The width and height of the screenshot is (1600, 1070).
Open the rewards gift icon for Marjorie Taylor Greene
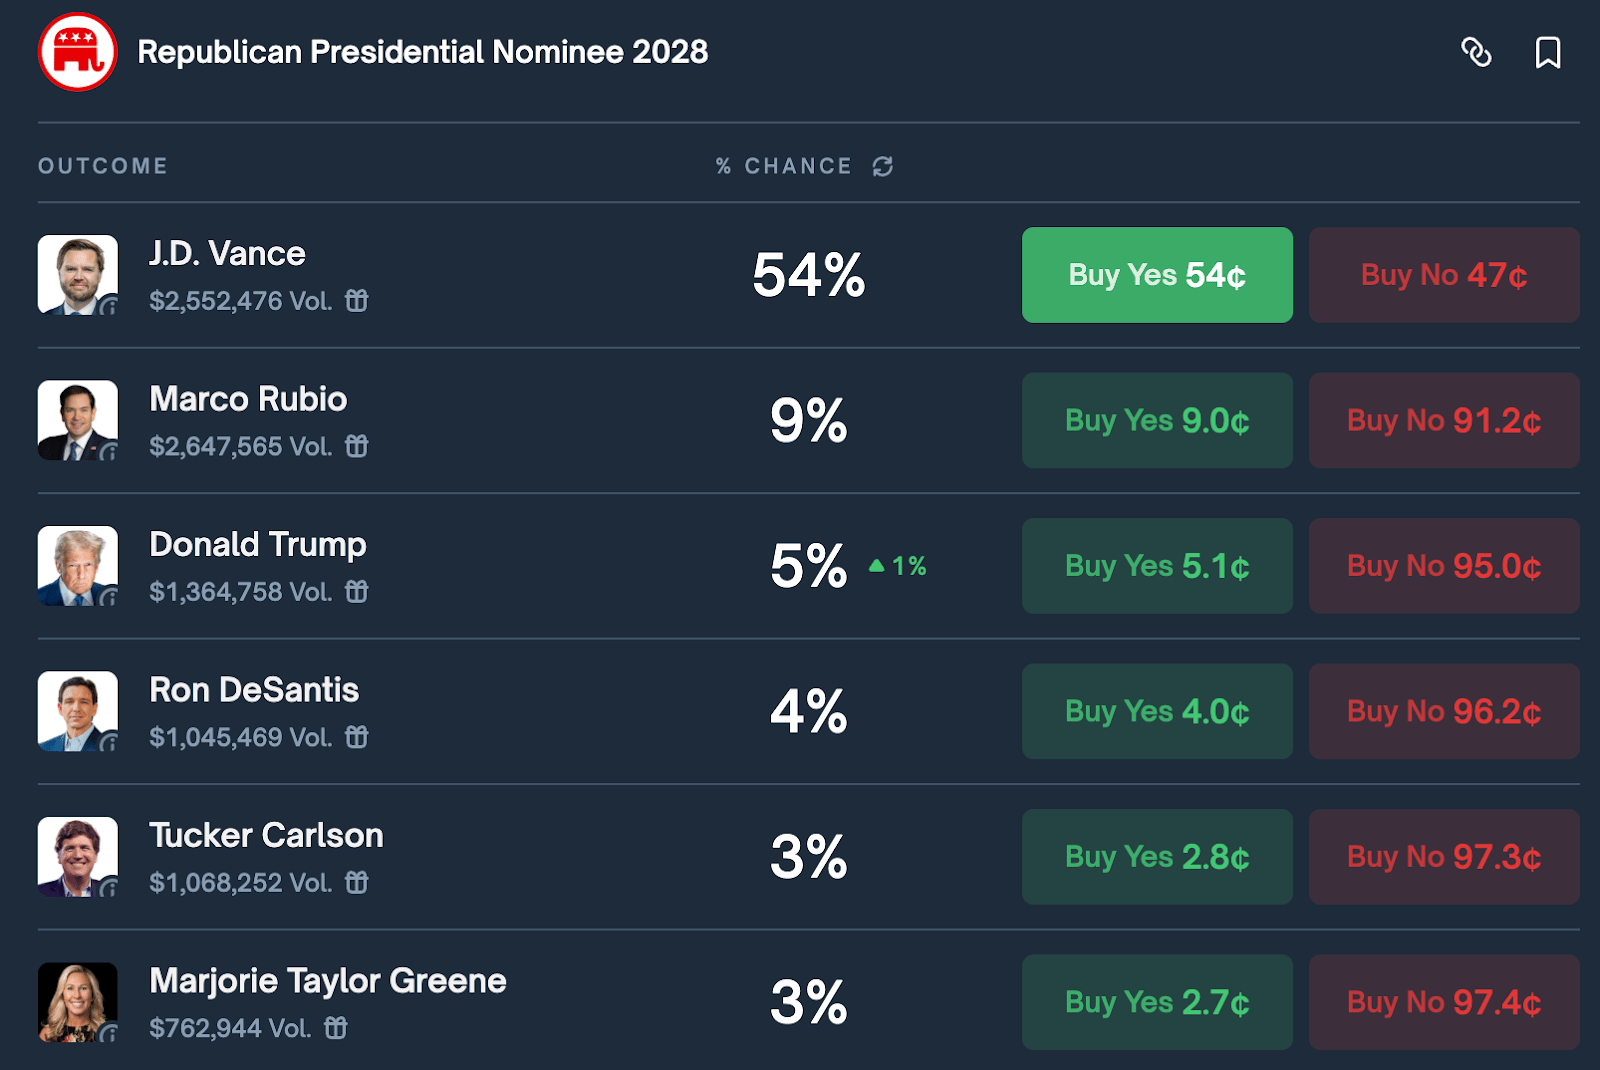tap(336, 1028)
